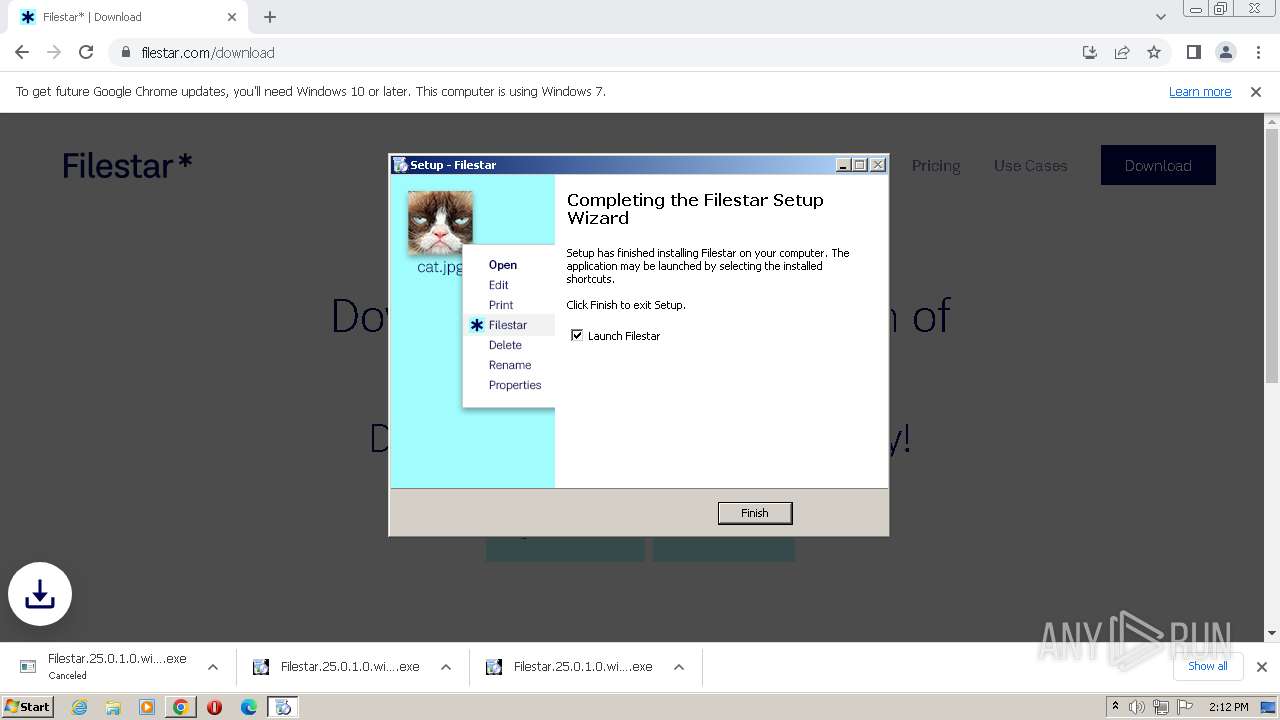The height and width of the screenshot is (720, 1280).
Task: Click the scrollbar down arrow on page
Action: coord(1272,633)
